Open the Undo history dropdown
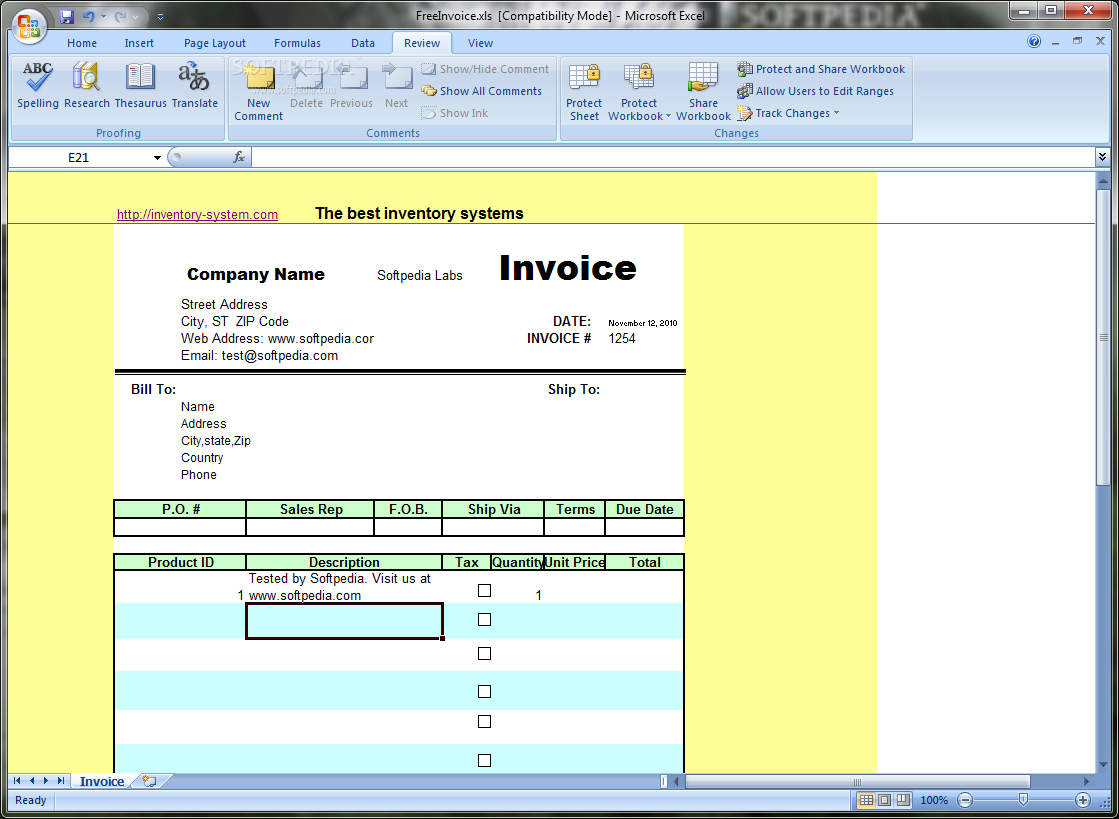1119x819 pixels. pos(103,16)
